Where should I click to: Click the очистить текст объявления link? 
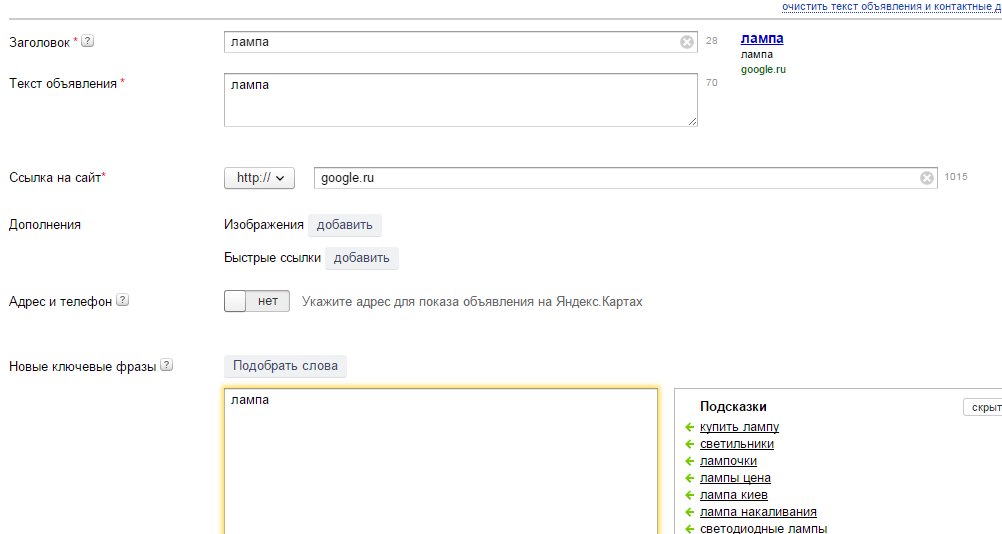[891, 6]
